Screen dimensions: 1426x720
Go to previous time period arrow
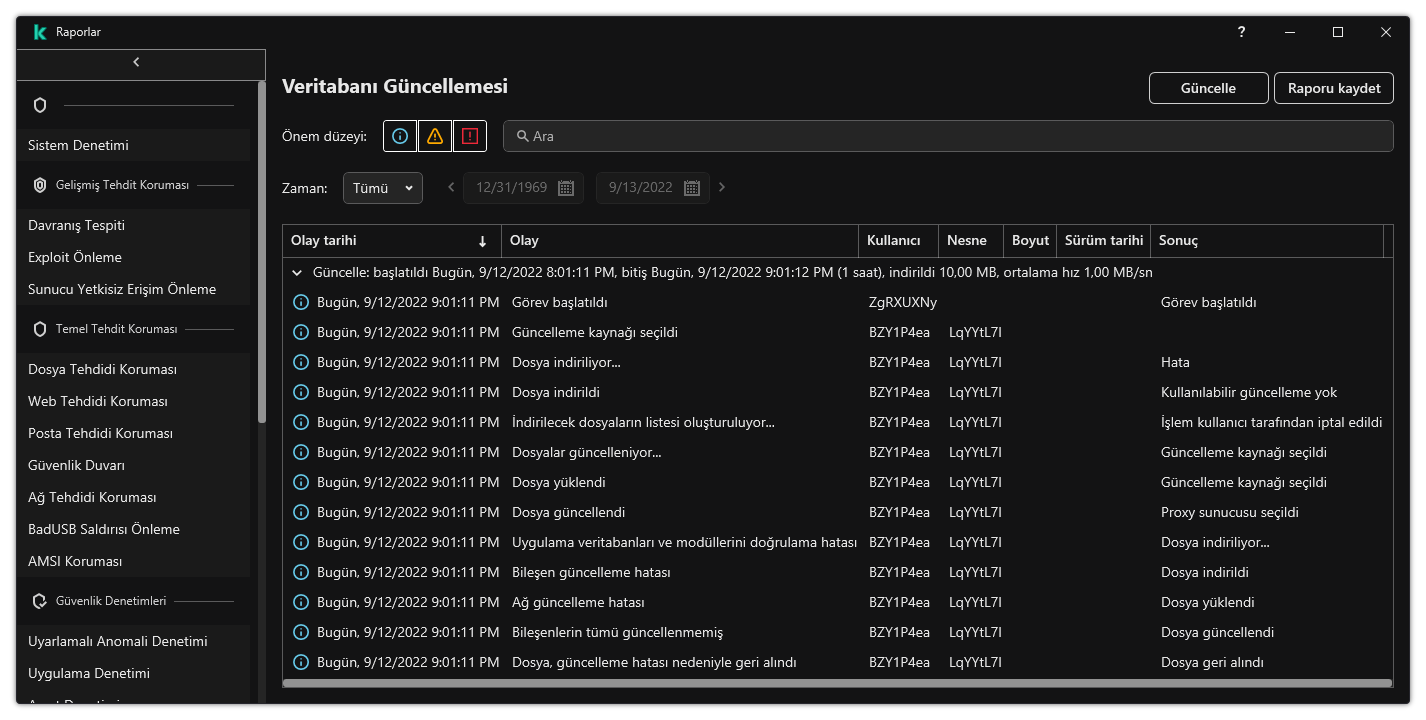[x=451, y=187]
